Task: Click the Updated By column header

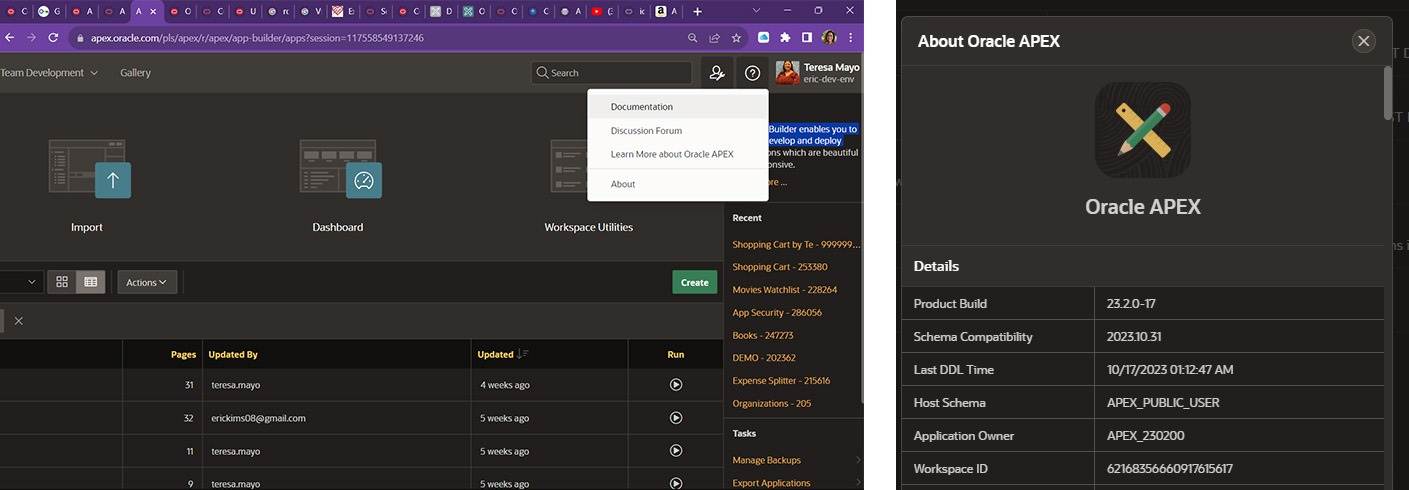Action: pos(233,354)
